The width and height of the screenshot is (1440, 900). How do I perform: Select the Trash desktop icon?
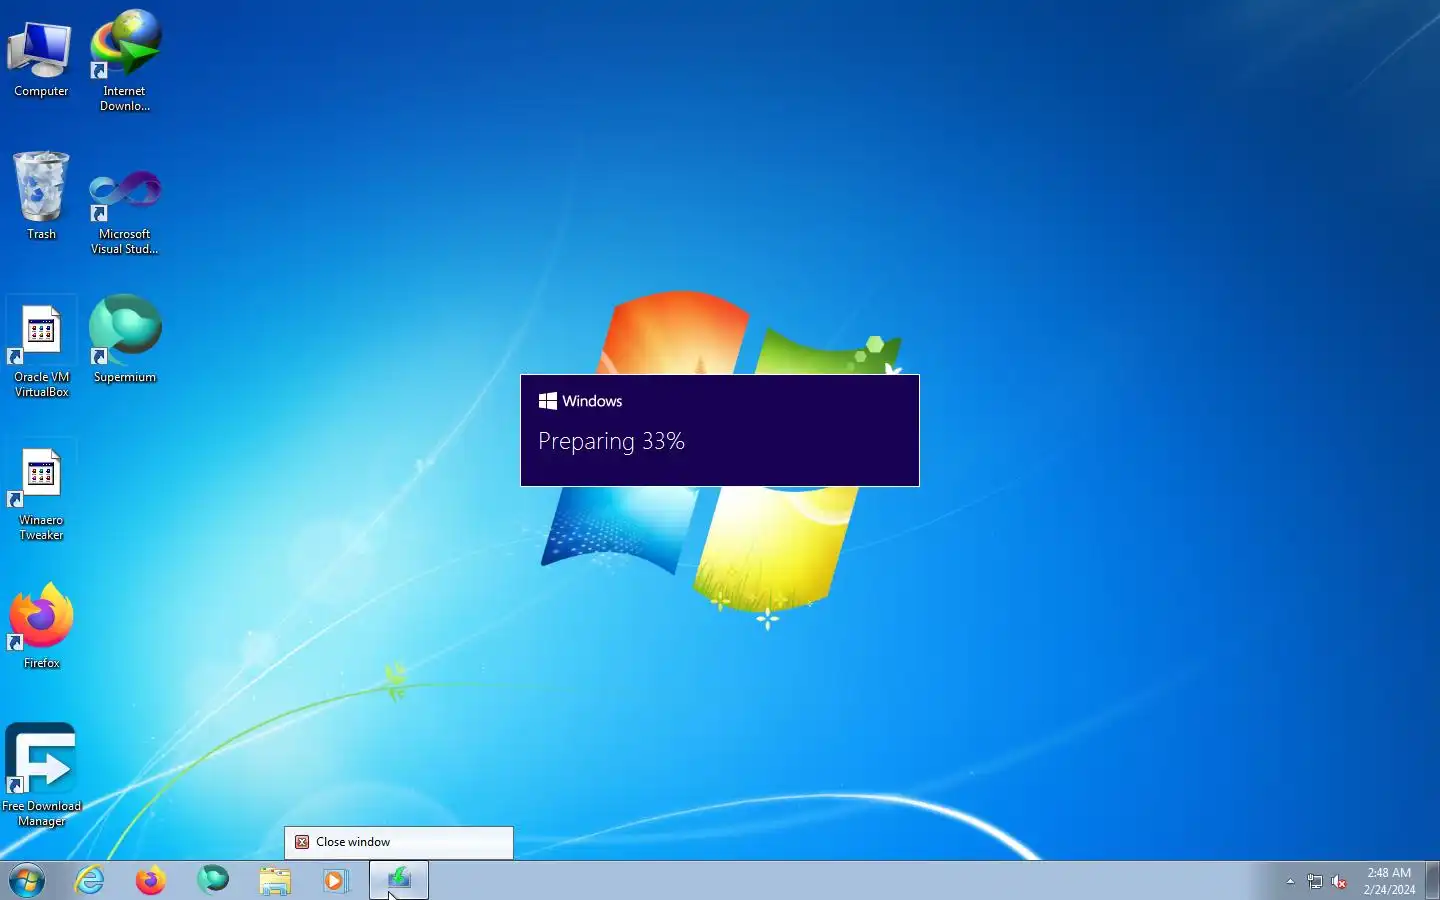click(x=41, y=196)
